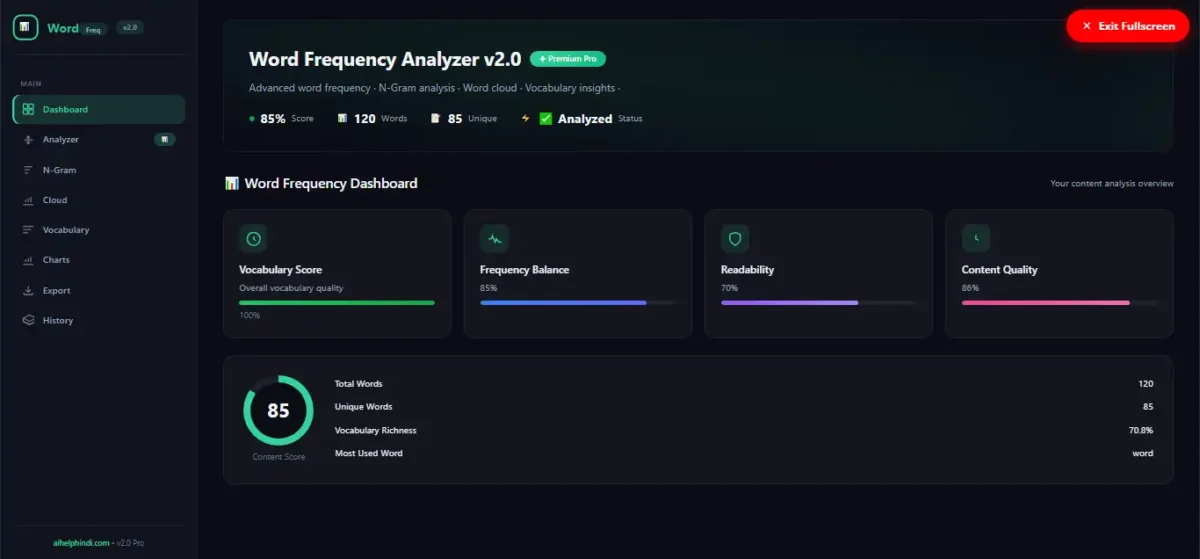Image resolution: width=1200 pixels, height=559 pixels.
Task: Open the Export menu item
Action: 99,291
